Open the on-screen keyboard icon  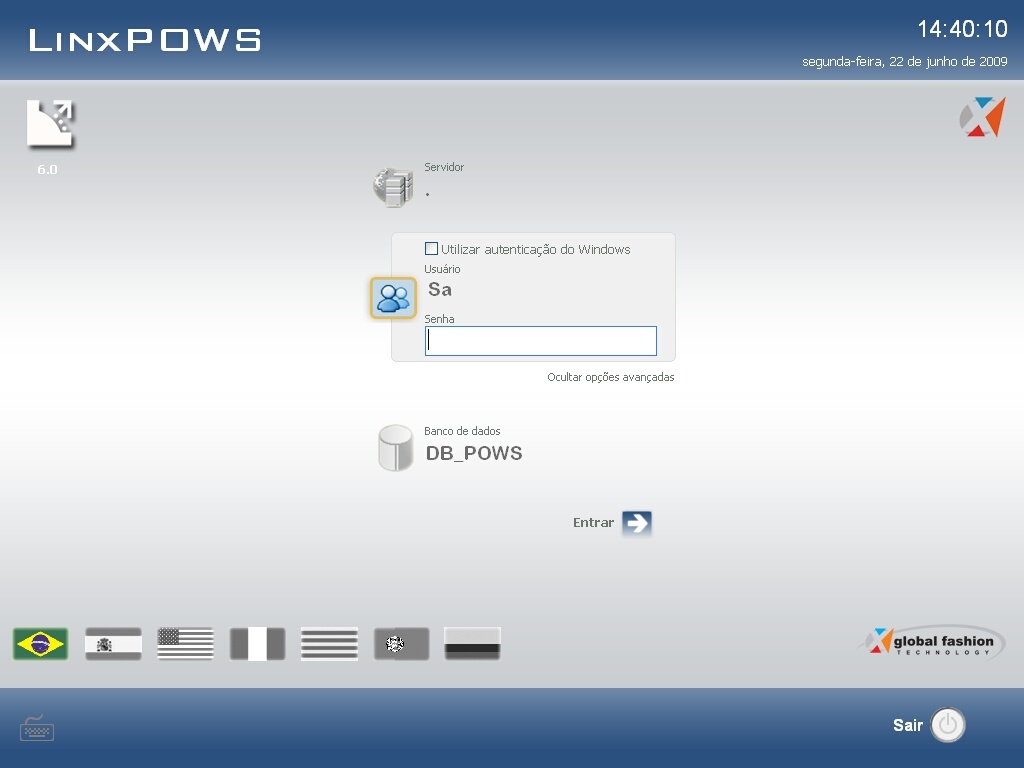point(37,728)
